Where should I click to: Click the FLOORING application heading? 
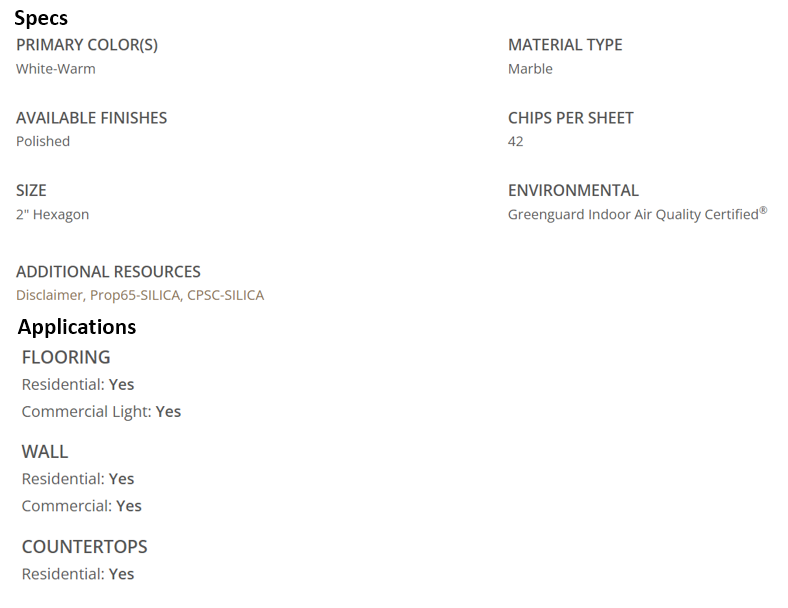[x=66, y=357]
